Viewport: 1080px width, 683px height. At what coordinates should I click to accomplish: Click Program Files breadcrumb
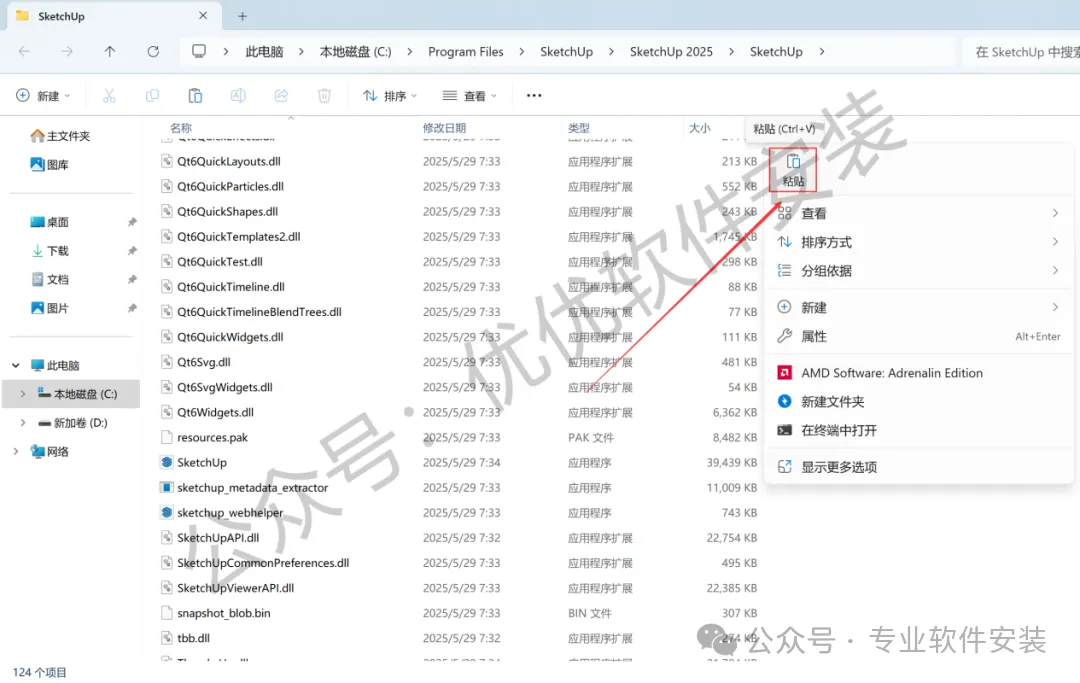pyautogui.click(x=466, y=52)
